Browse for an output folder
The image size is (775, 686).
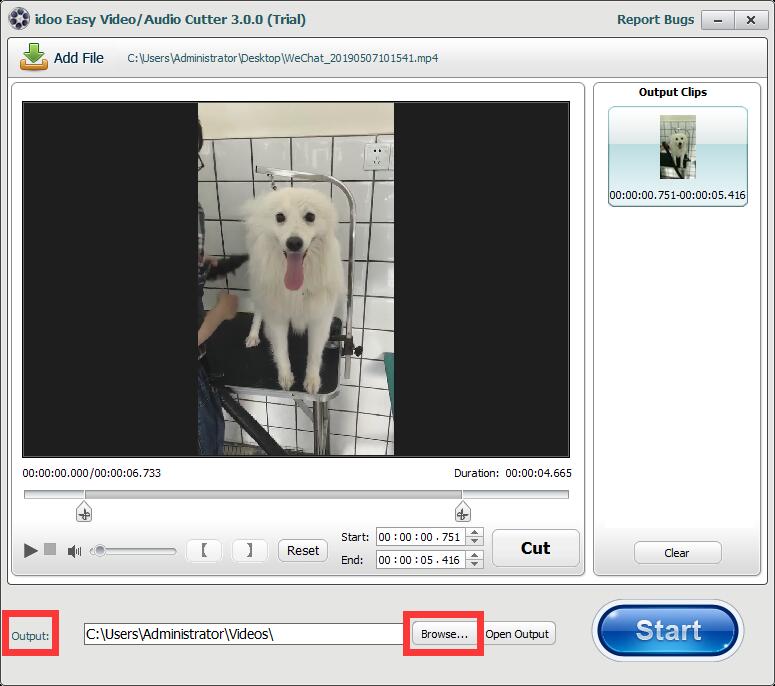444,634
